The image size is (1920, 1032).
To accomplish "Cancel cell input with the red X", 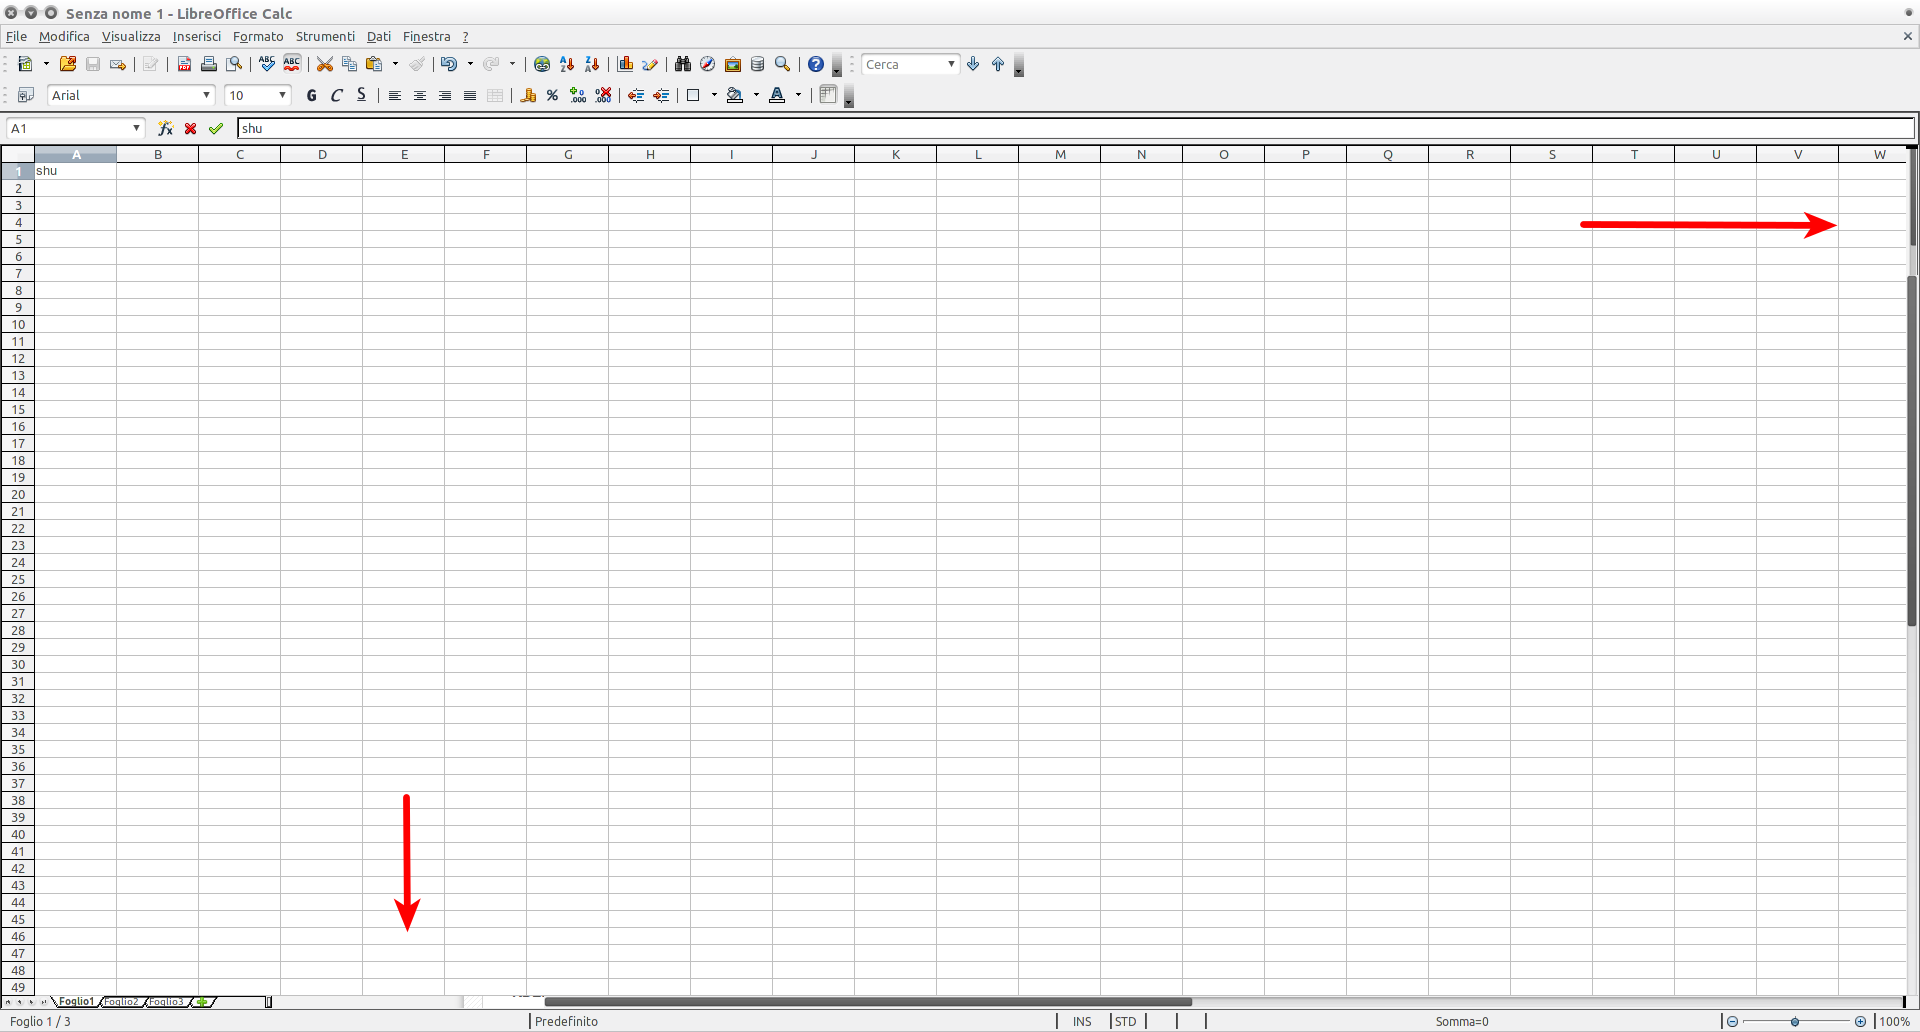I will [190, 128].
